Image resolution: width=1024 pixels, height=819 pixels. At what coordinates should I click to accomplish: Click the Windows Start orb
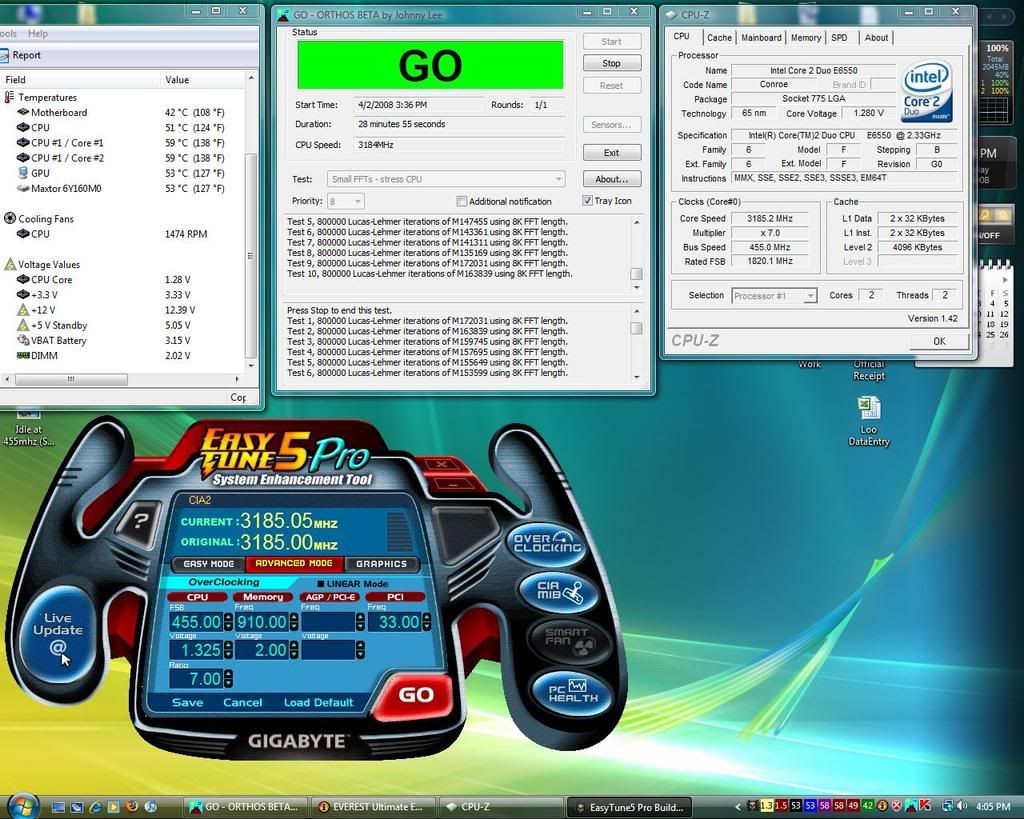(22, 805)
